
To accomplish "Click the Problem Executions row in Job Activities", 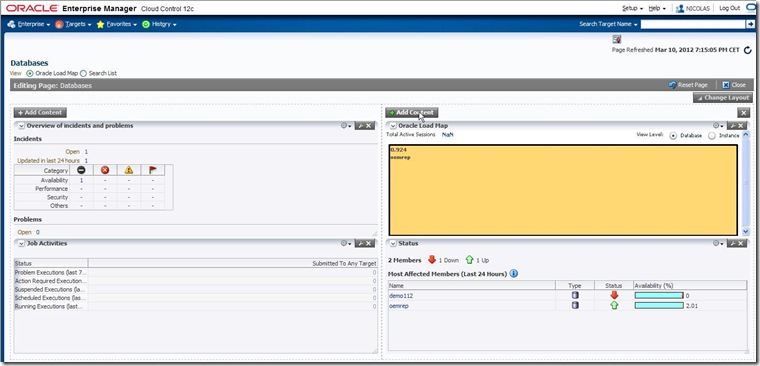I will coord(196,272).
